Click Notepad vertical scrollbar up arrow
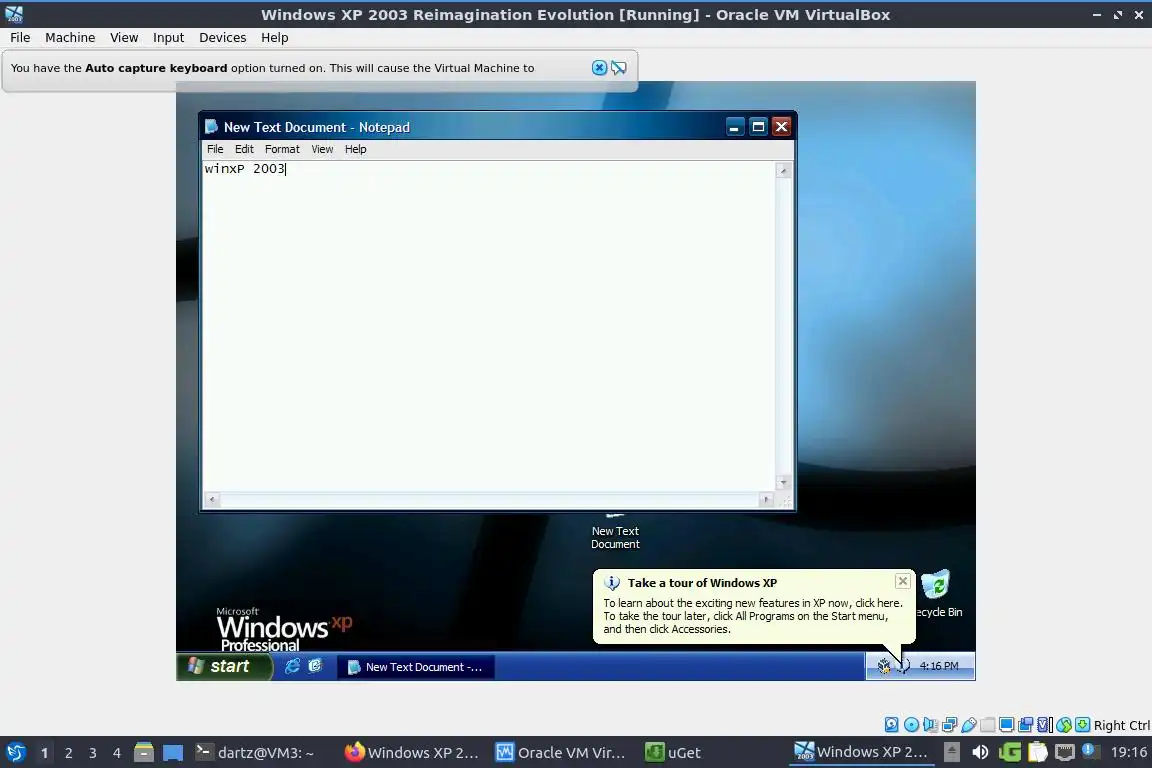Screen dimensions: 1152x768 [x=783, y=171]
